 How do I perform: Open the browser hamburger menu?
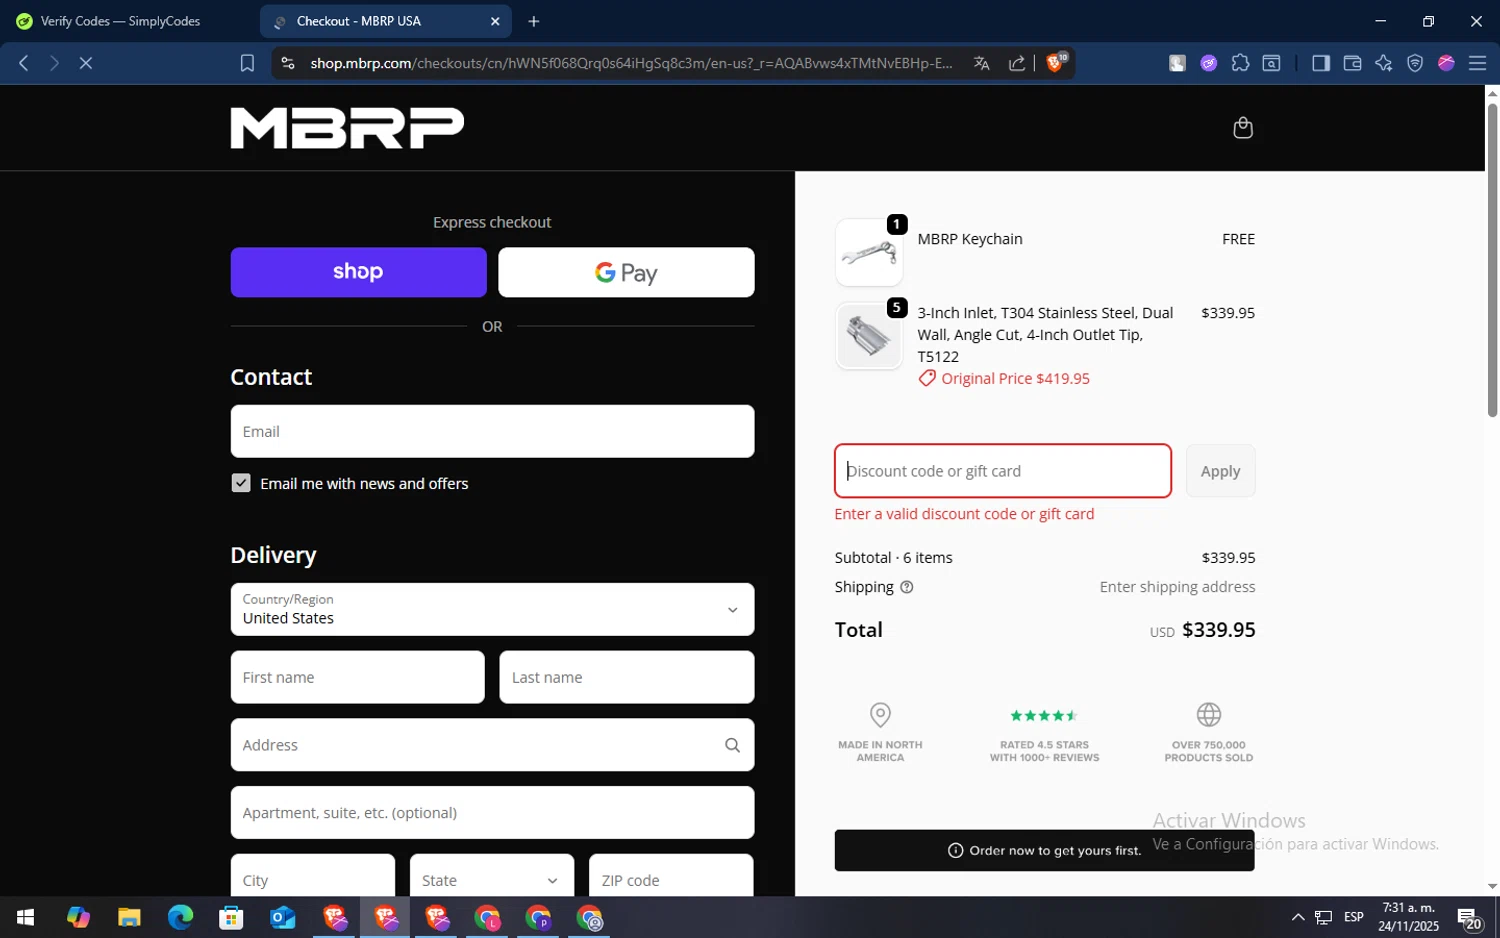1477,63
